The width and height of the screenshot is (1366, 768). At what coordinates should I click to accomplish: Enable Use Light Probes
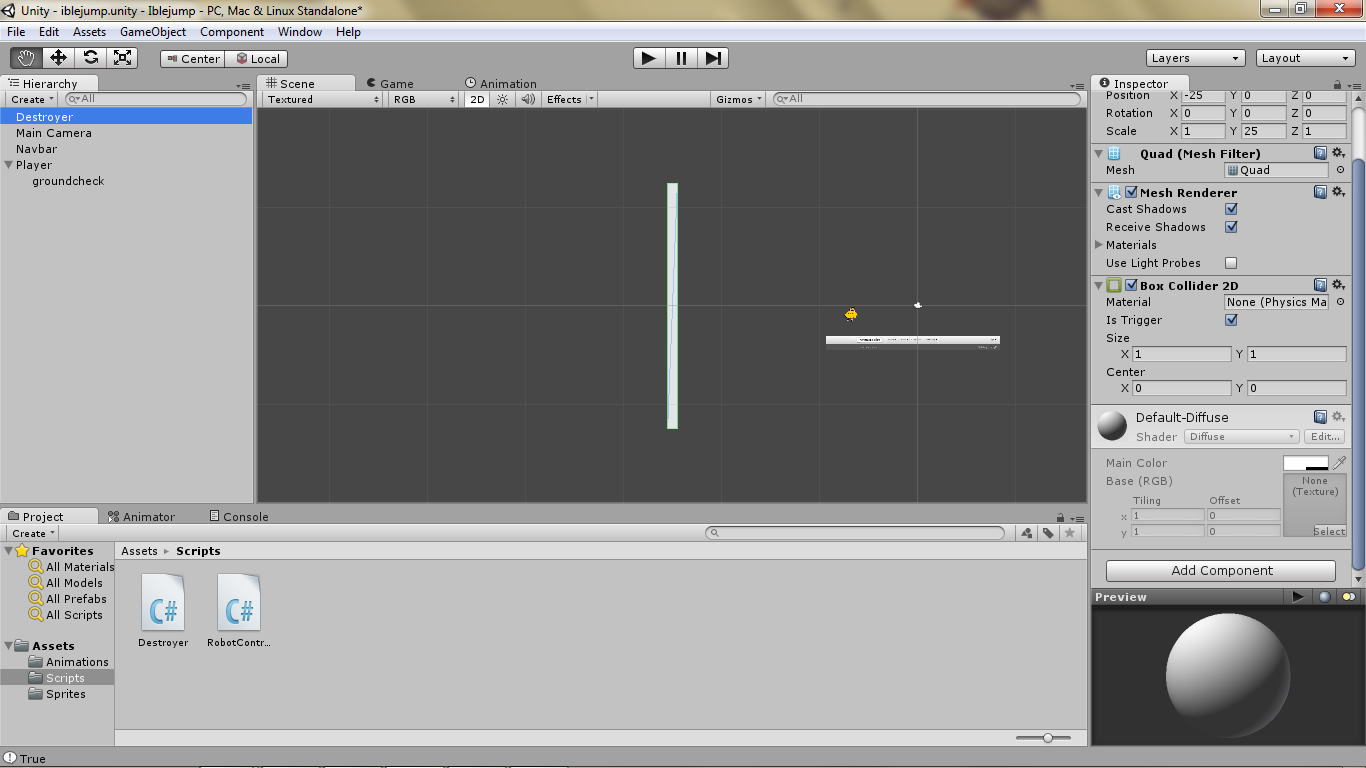coord(1231,263)
